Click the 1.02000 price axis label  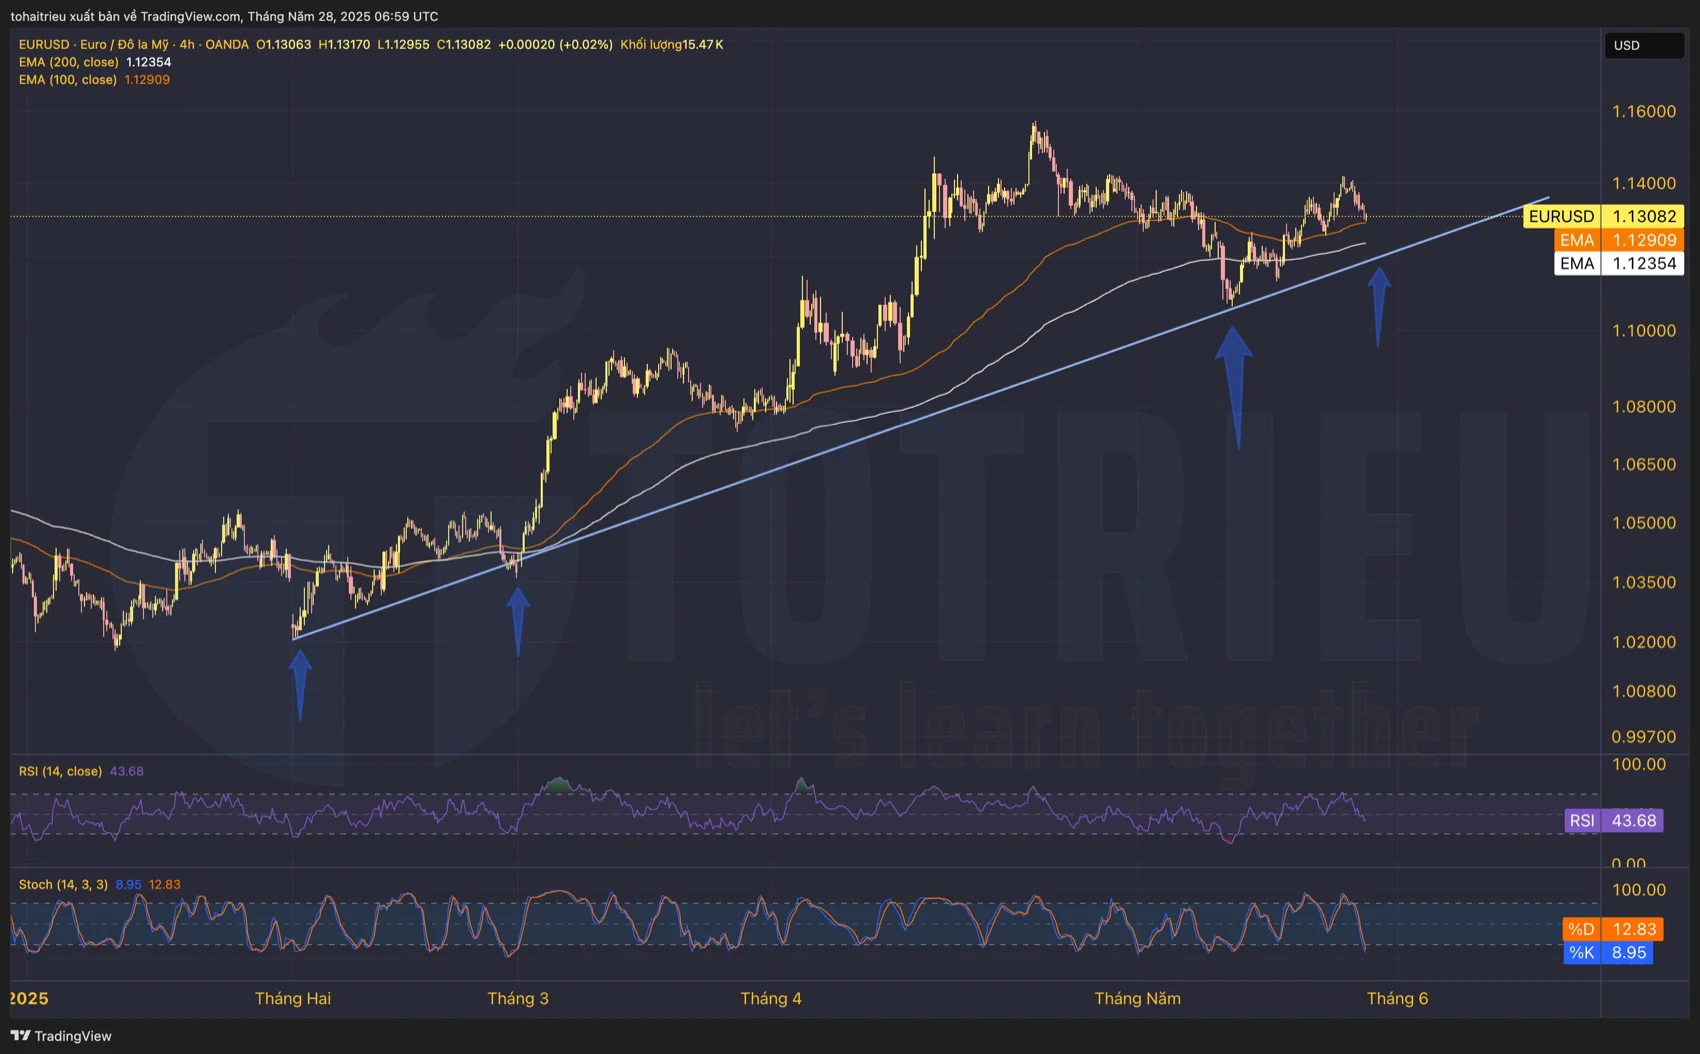(1644, 641)
